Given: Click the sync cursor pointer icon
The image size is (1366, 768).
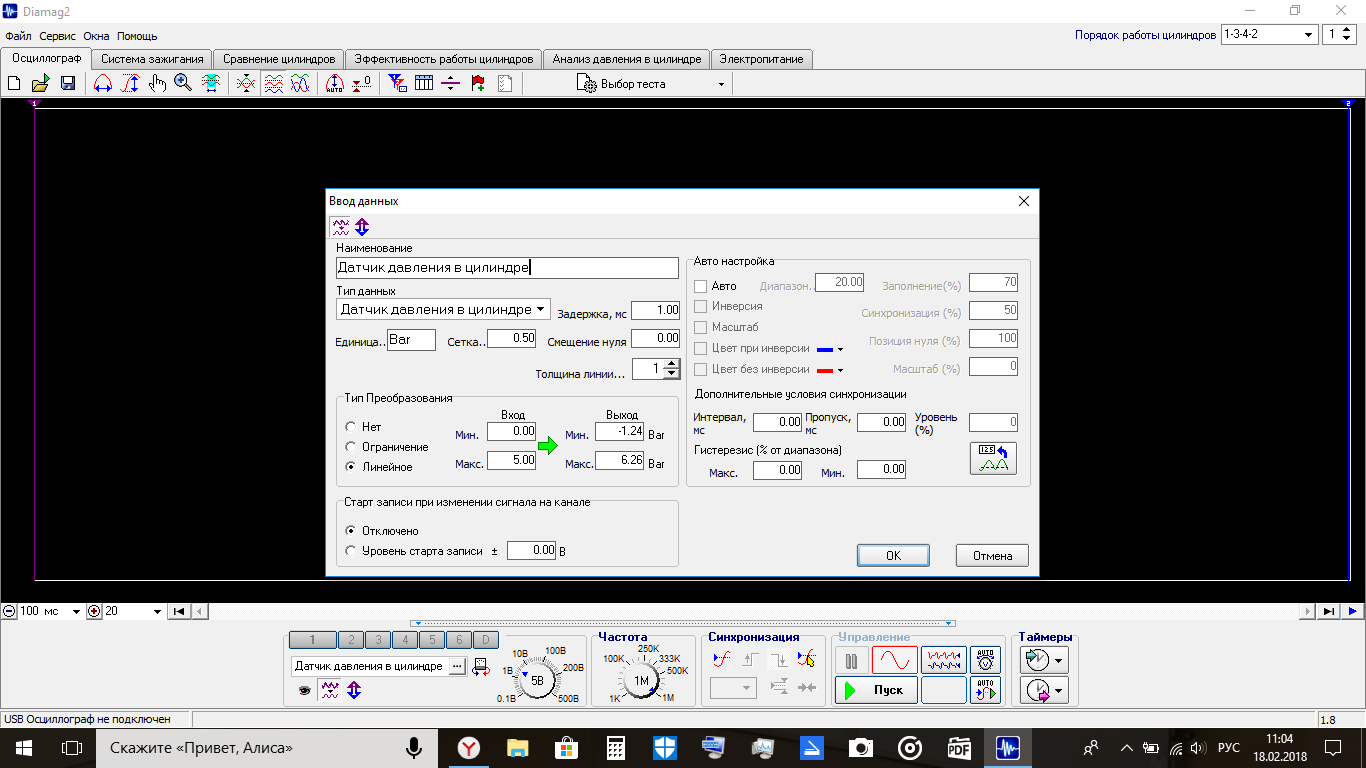Looking at the screenshot, I should pyautogui.click(x=807, y=660).
